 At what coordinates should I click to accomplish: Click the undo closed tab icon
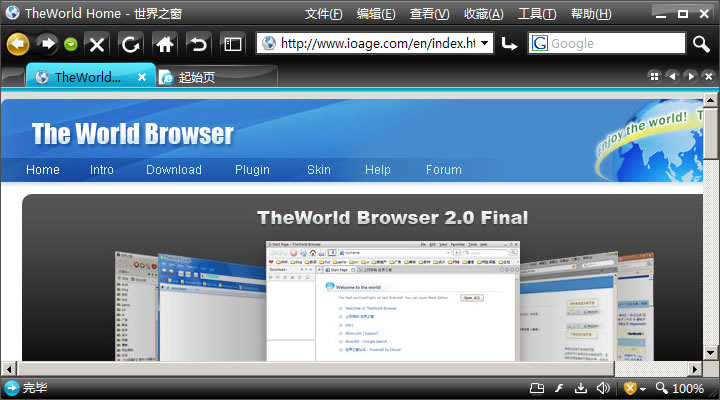point(198,45)
